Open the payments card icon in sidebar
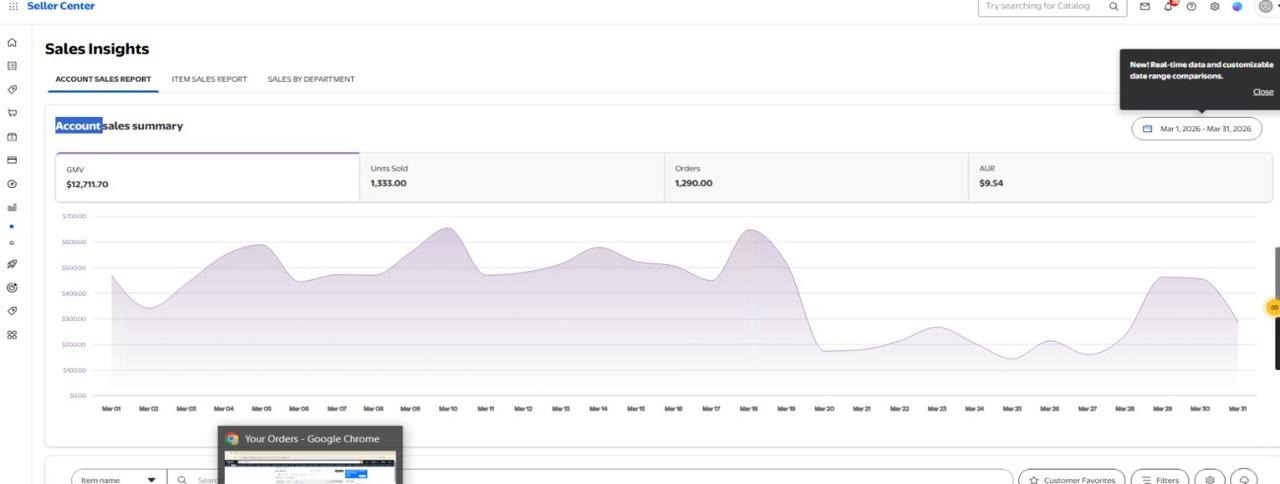Screen dimensions: 1280x484 (x=12, y=160)
